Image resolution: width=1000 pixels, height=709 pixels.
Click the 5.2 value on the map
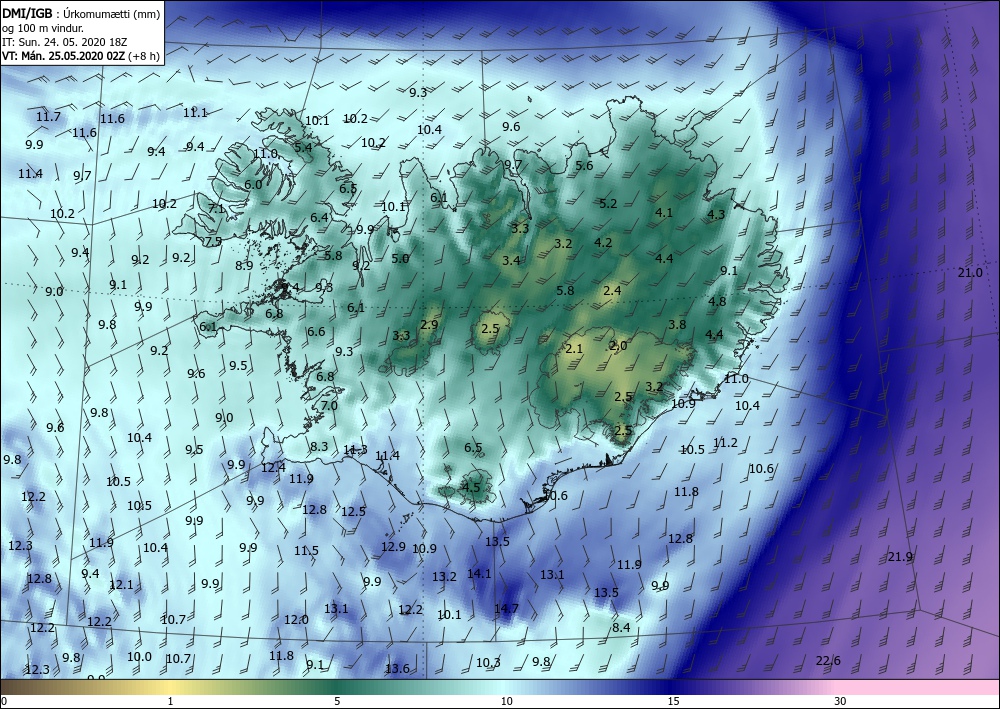click(x=608, y=203)
